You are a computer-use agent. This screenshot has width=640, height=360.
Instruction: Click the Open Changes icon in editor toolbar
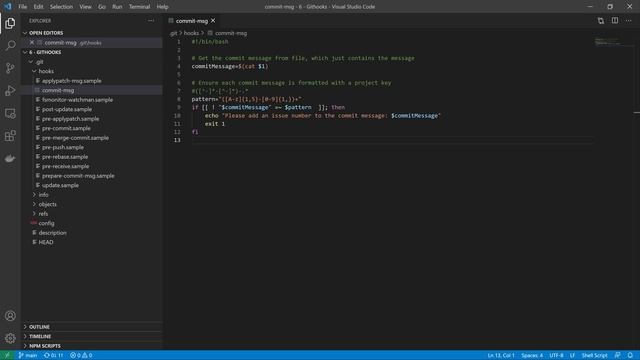tap(601, 20)
